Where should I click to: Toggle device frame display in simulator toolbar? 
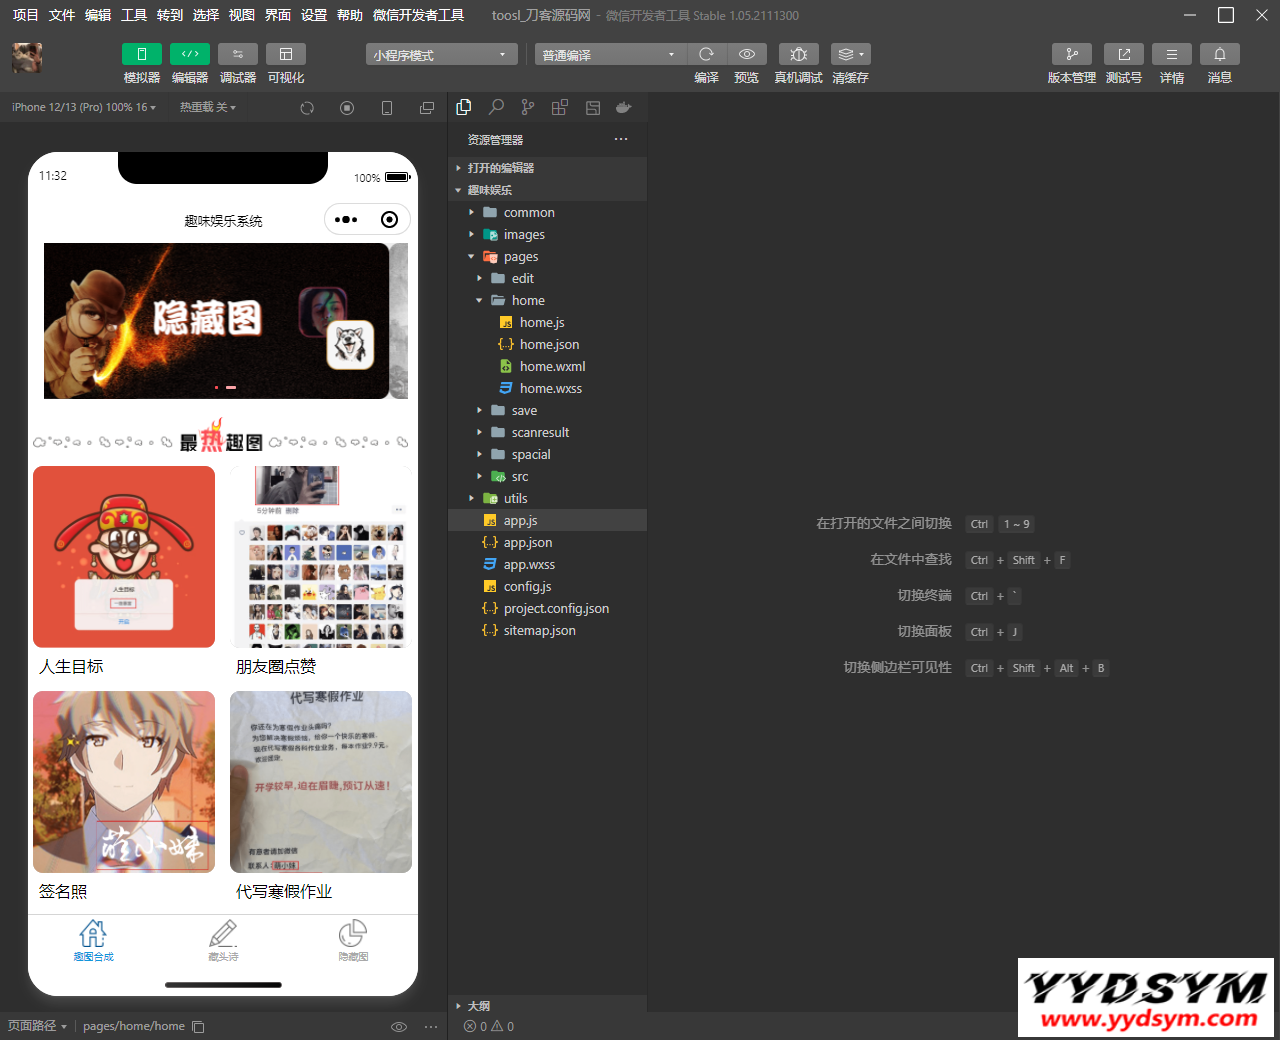point(387,107)
